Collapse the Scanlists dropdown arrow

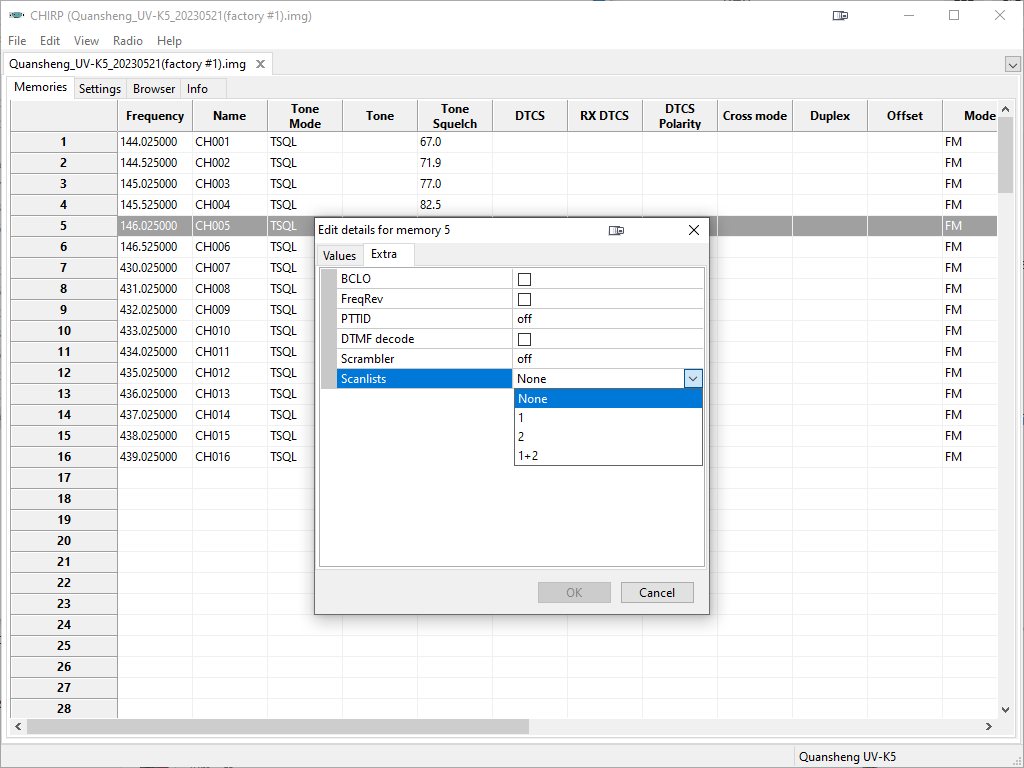coord(693,379)
